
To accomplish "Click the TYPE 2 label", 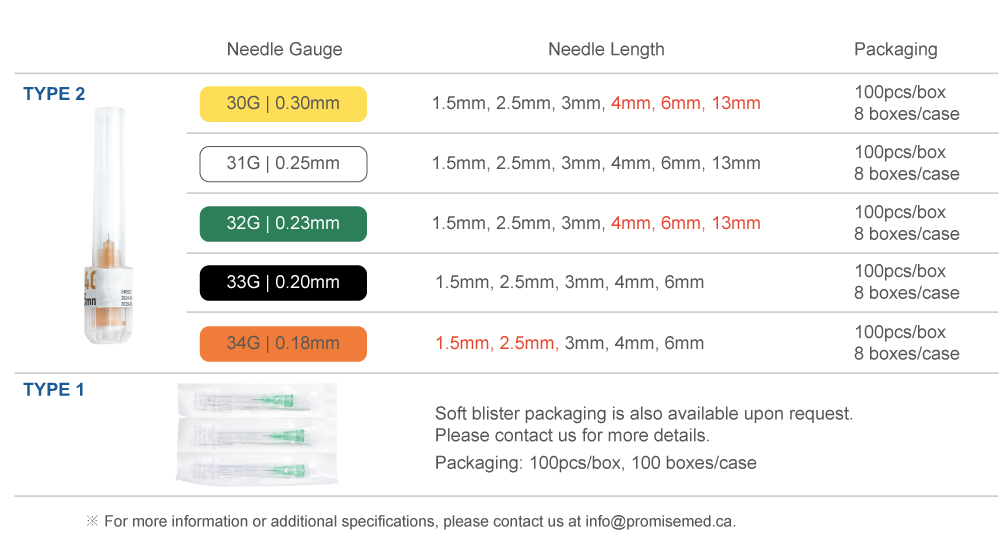I will [x=54, y=94].
